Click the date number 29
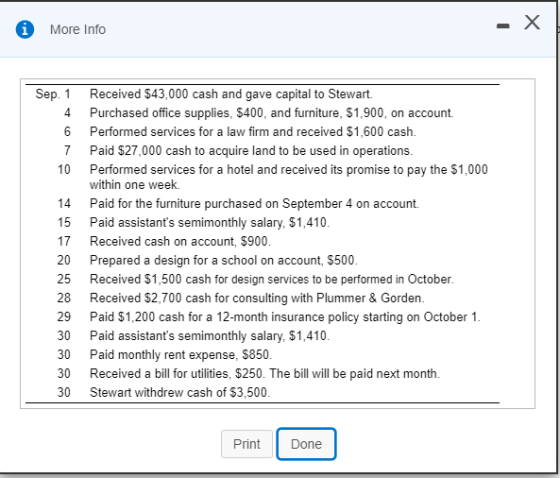This screenshot has height=478, width=560. click(64, 317)
